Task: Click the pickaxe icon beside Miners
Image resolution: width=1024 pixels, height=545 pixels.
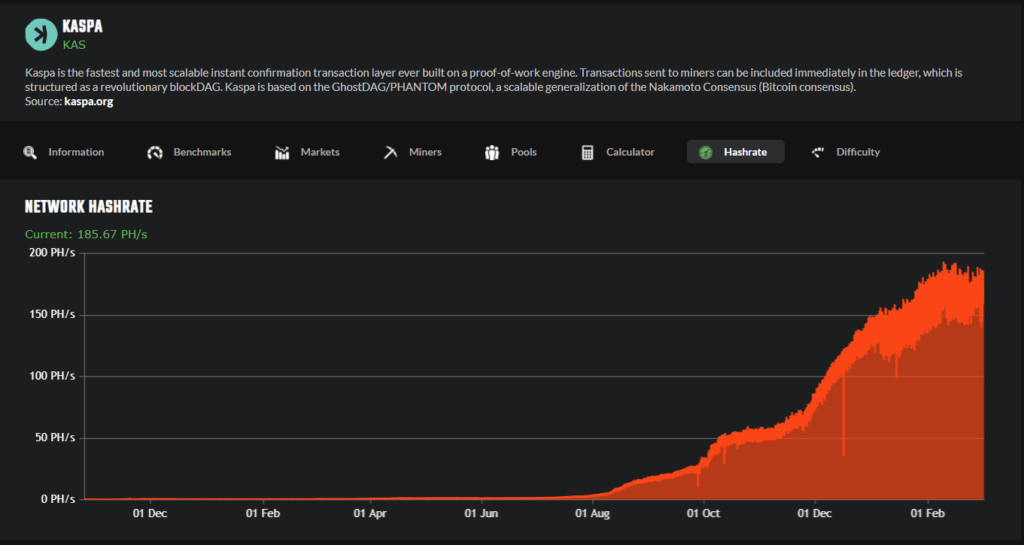Action: [x=391, y=152]
